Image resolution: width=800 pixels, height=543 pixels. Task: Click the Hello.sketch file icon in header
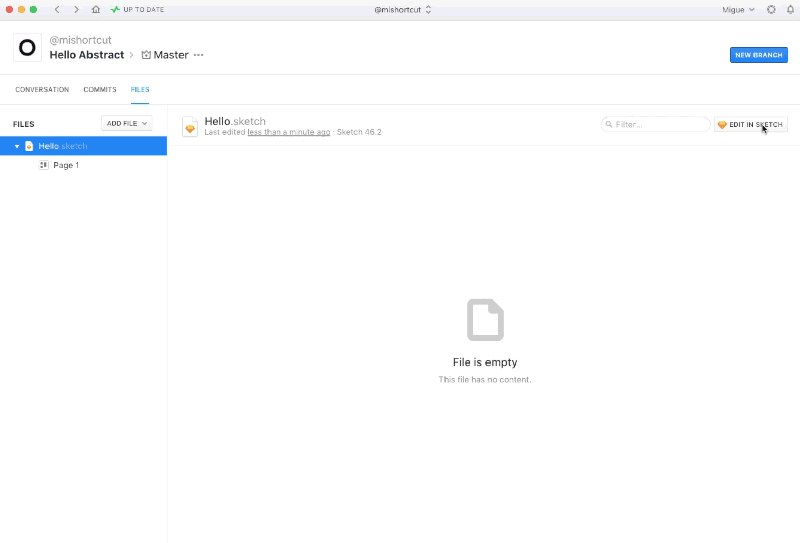190,127
